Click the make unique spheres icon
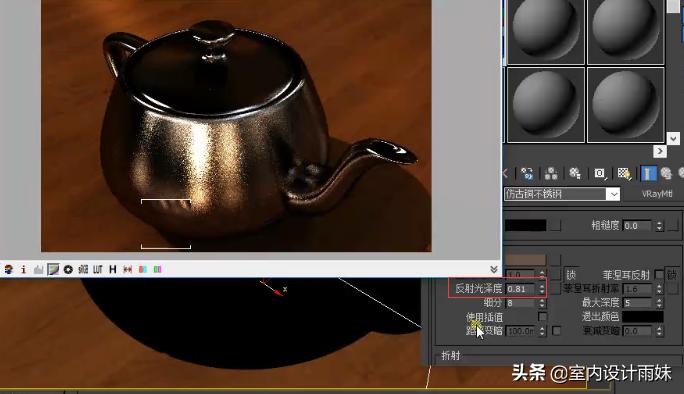 click(x=575, y=174)
